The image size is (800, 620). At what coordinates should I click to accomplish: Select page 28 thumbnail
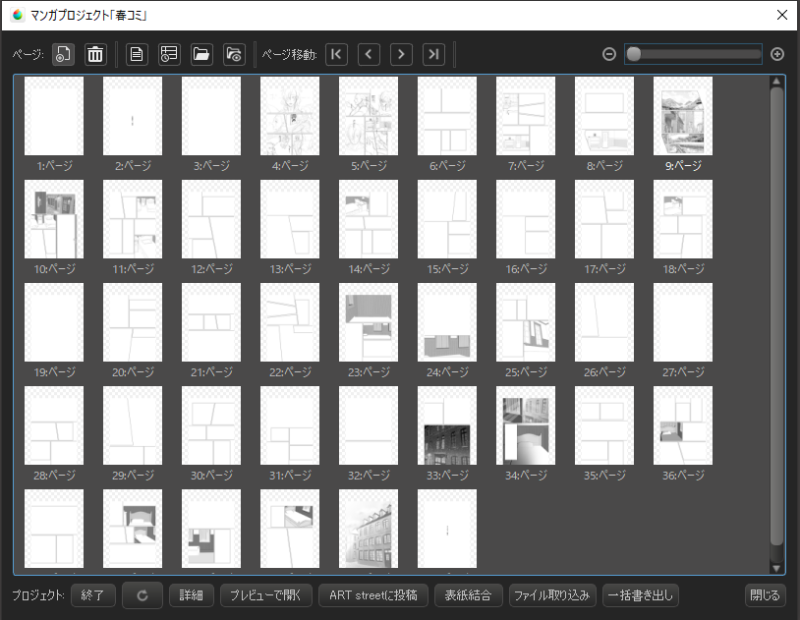tap(54, 425)
